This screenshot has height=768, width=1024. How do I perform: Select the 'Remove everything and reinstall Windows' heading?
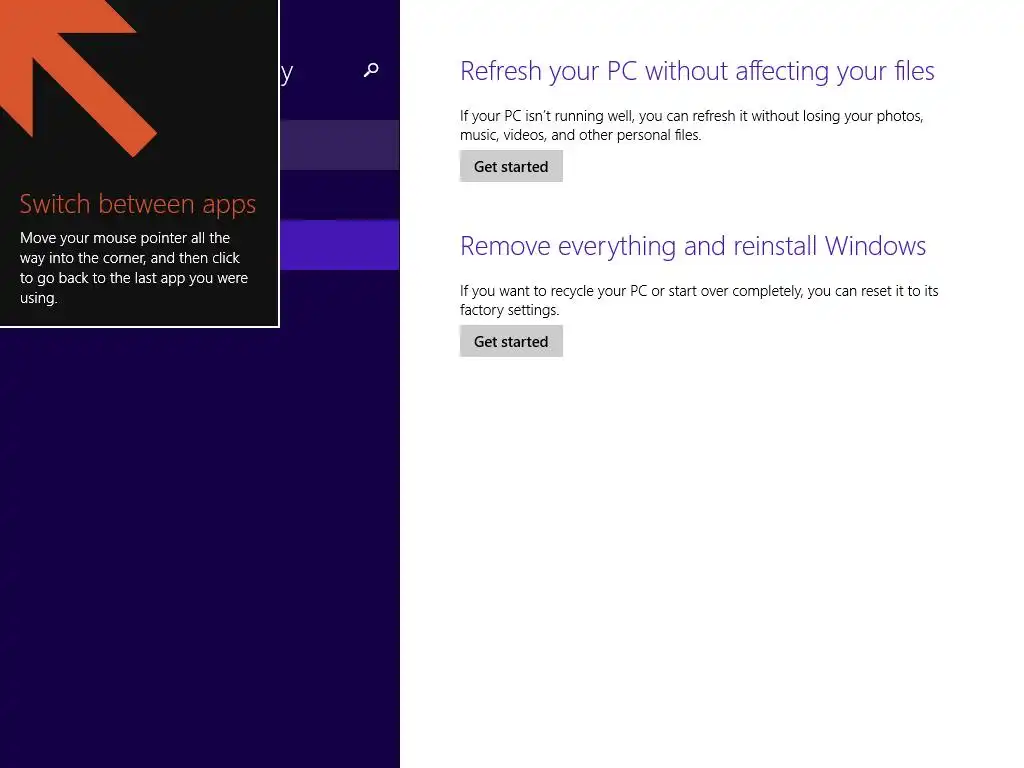pyautogui.click(x=693, y=246)
